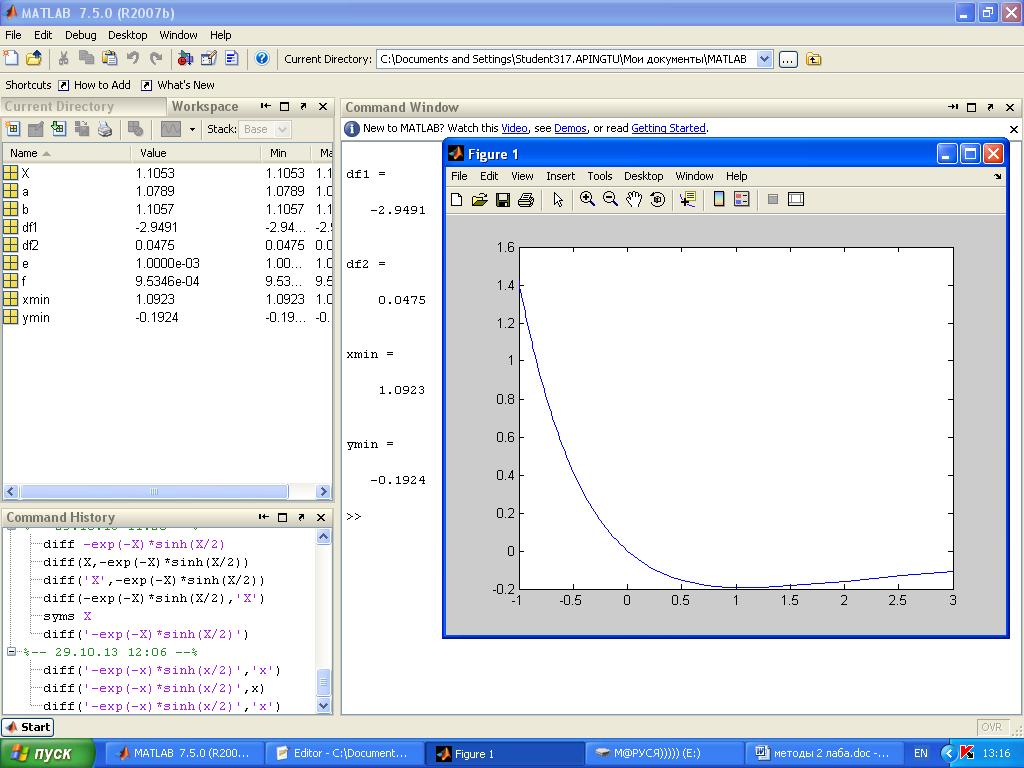1024x768 pixels.
Task: Click the Demos link in info bar
Action: click(x=570, y=129)
